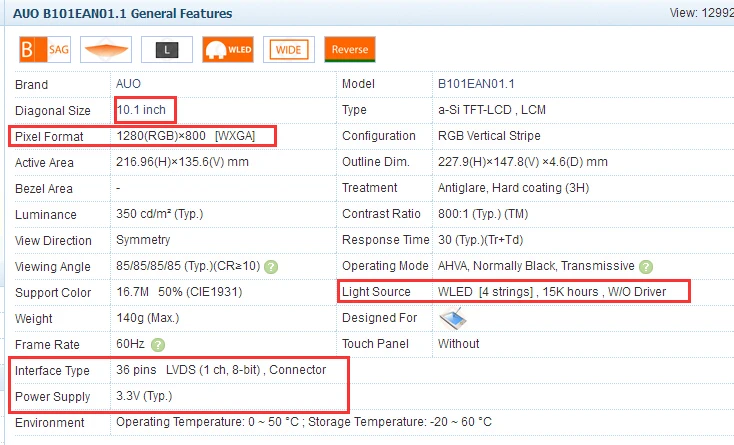The image size is (734, 445).
Task: Select the Touch Panel value Without
Action: point(458,344)
